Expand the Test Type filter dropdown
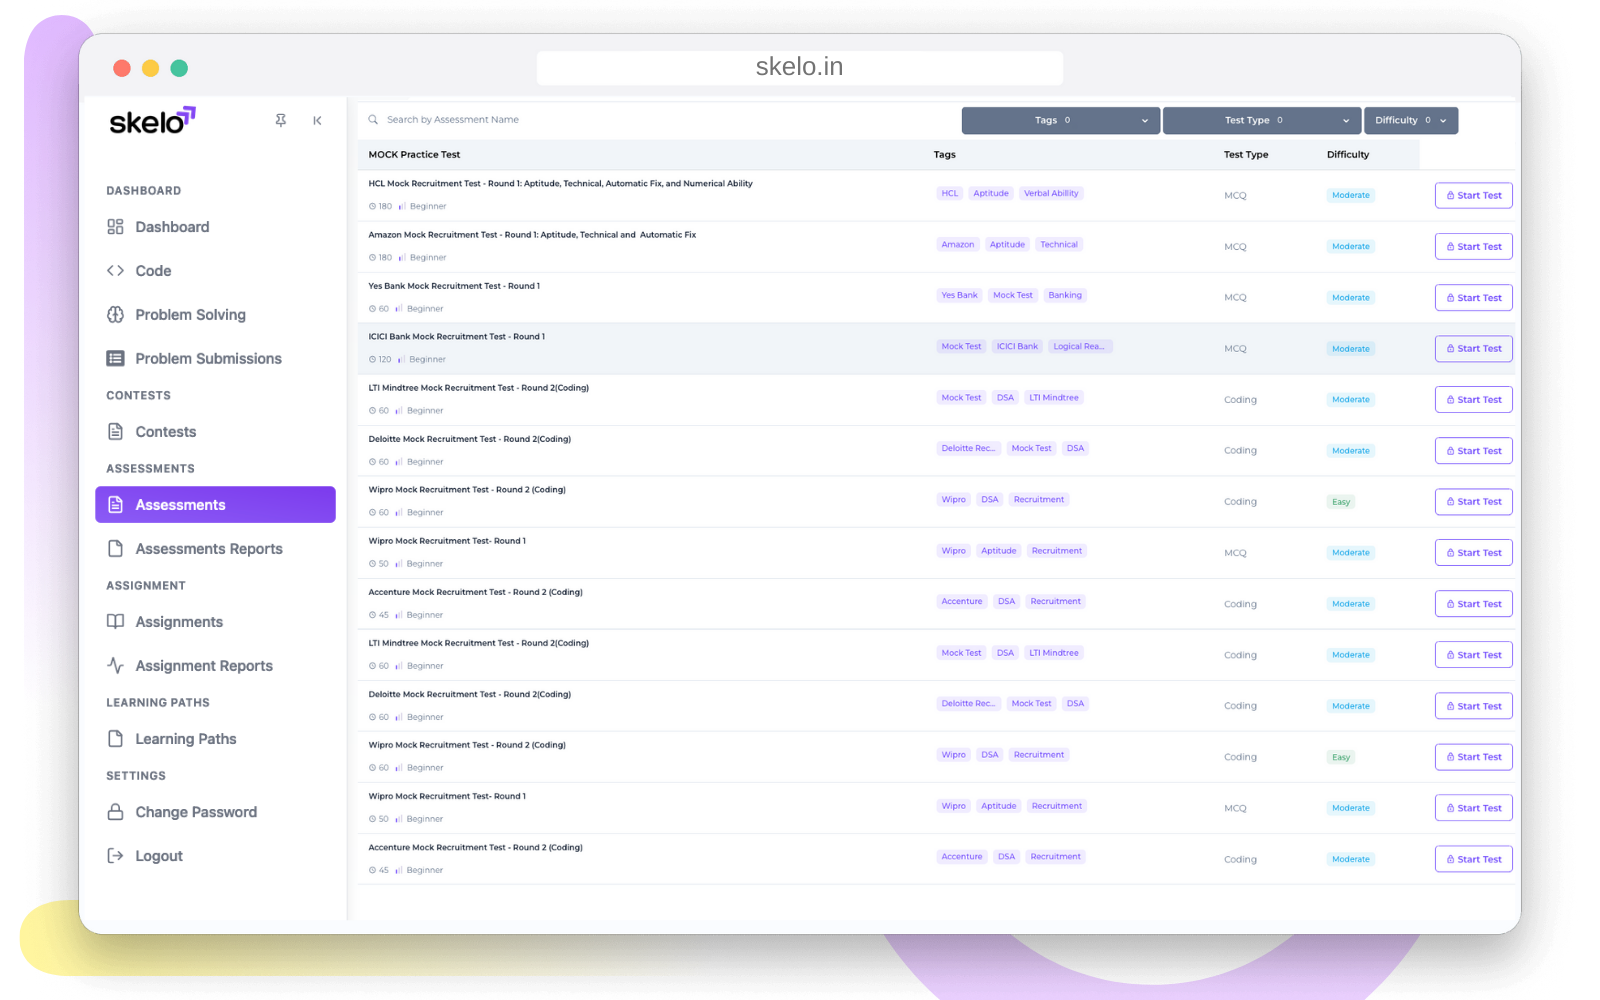Viewport: 1600px width, 1000px height. (x=1261, y=120)
